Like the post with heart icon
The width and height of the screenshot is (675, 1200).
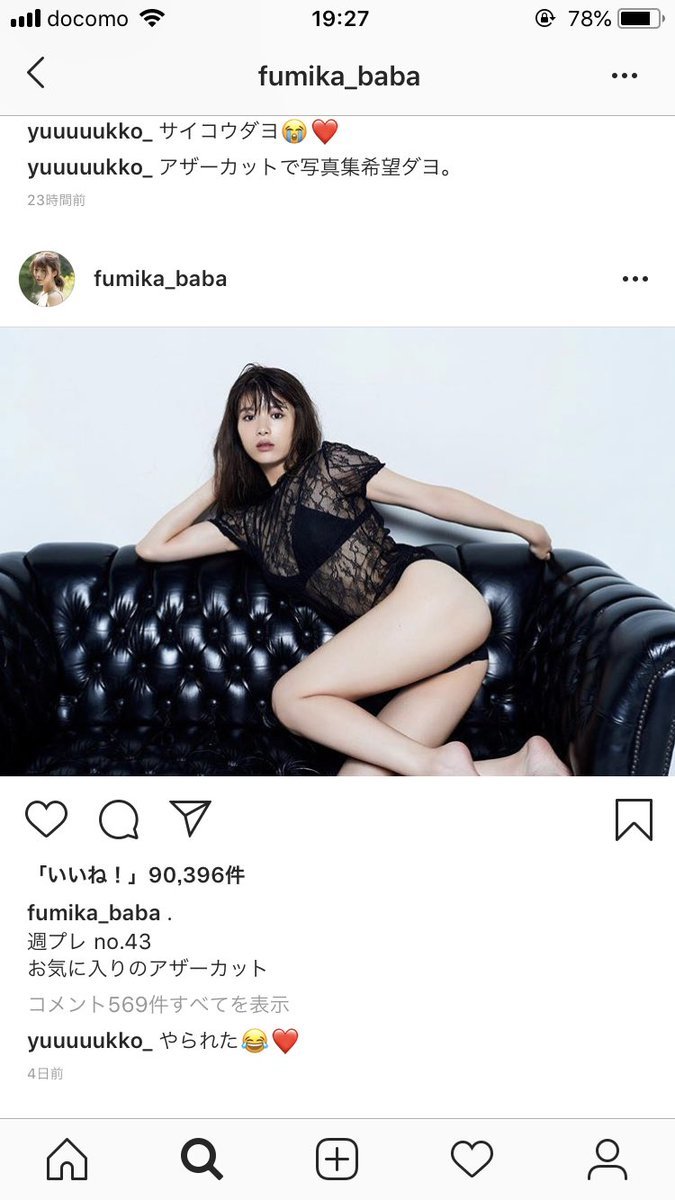coord(46,819)
